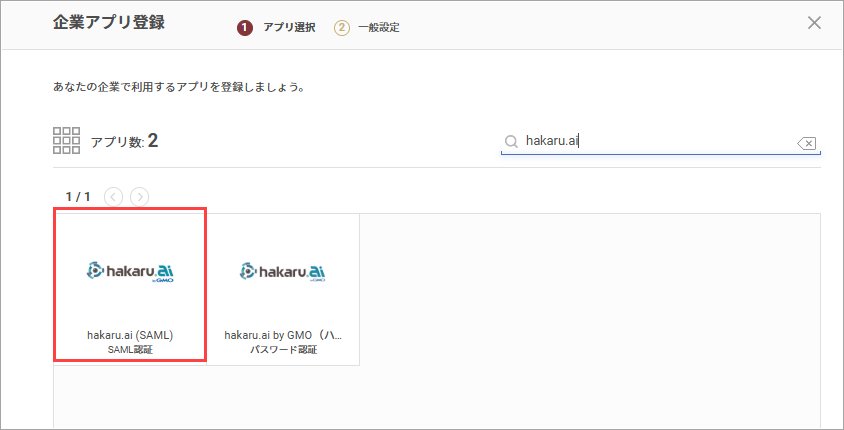
Task: Click the magnifier search icon
Action: coord(511,142)
